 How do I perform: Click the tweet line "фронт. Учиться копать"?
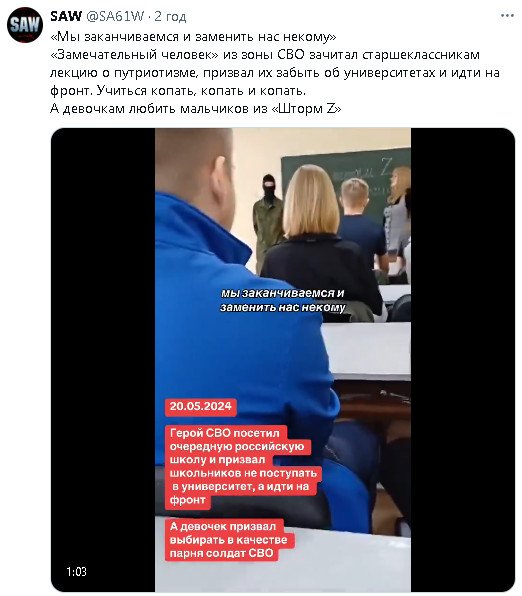[x=178, y=91]
